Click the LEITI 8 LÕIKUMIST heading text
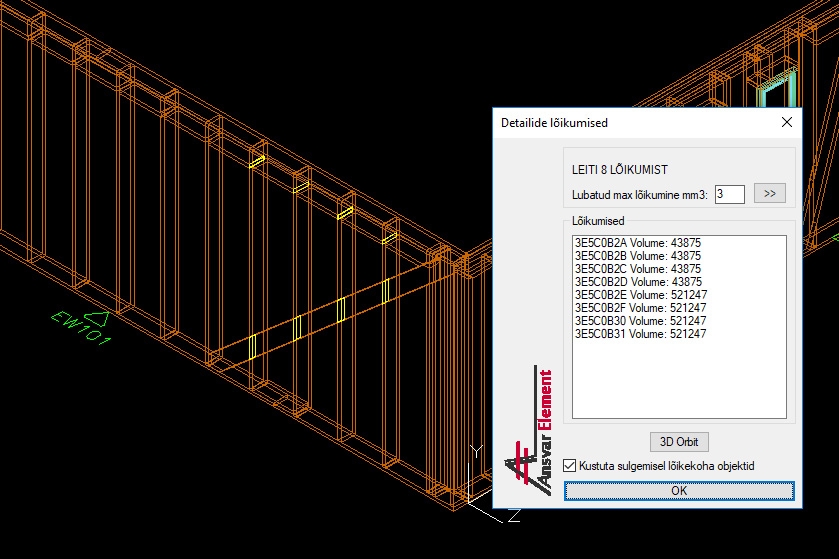839x559 pixels. click(x=620, y=170)
